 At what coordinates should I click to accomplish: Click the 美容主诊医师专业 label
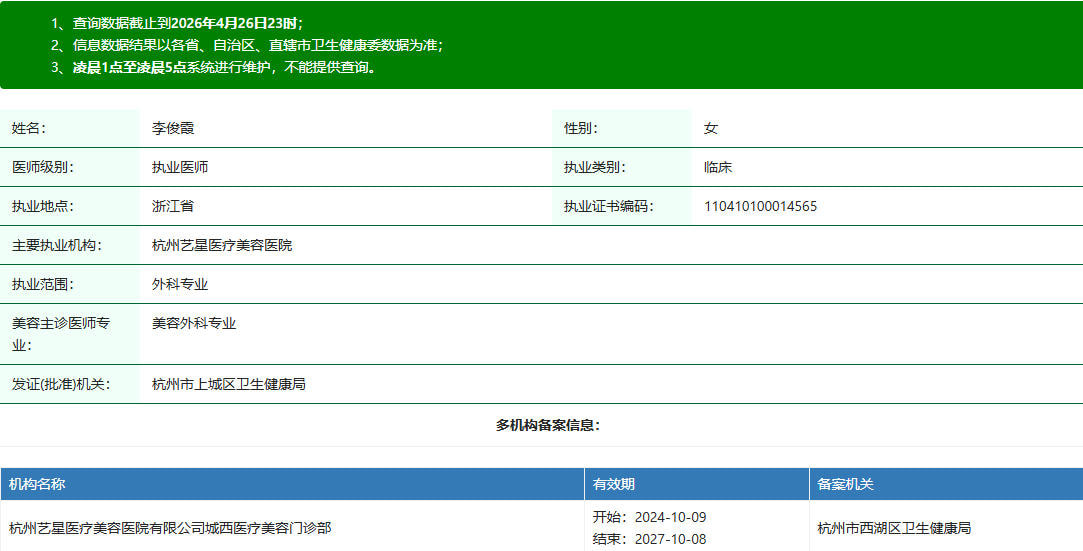pyautogui.click(x=61, y=334)
